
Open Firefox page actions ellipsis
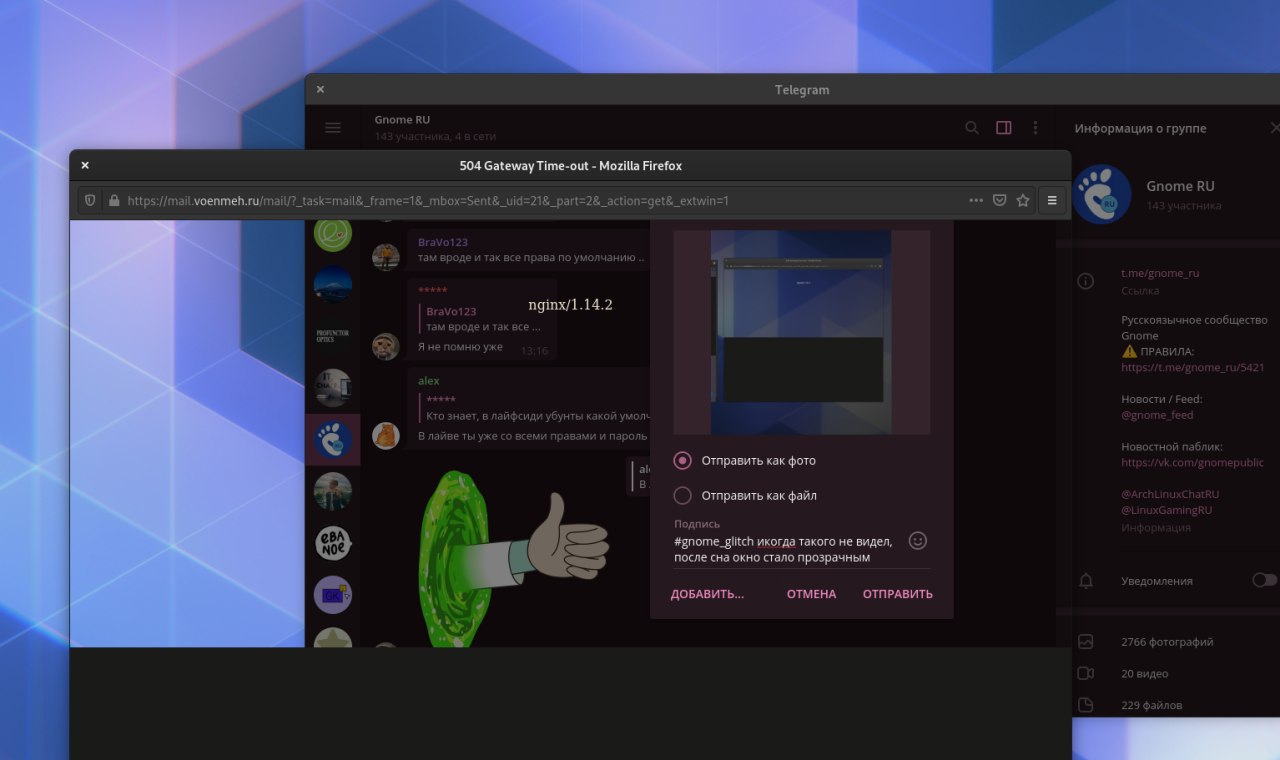[x=976, y=200]
